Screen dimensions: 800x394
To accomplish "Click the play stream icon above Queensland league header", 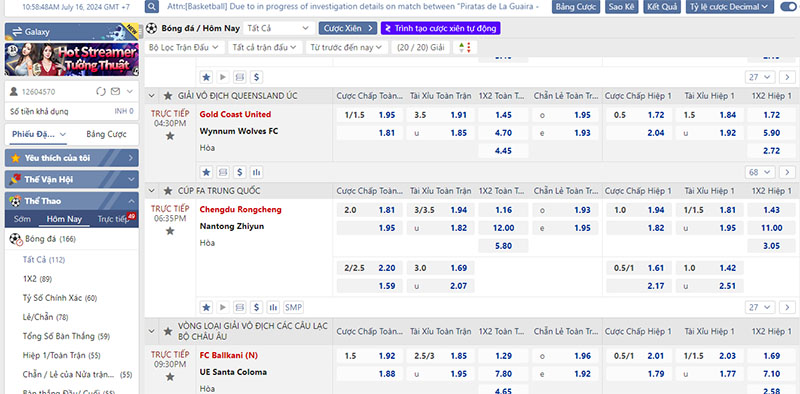I will pyautogui.click(x=222, y=77).
